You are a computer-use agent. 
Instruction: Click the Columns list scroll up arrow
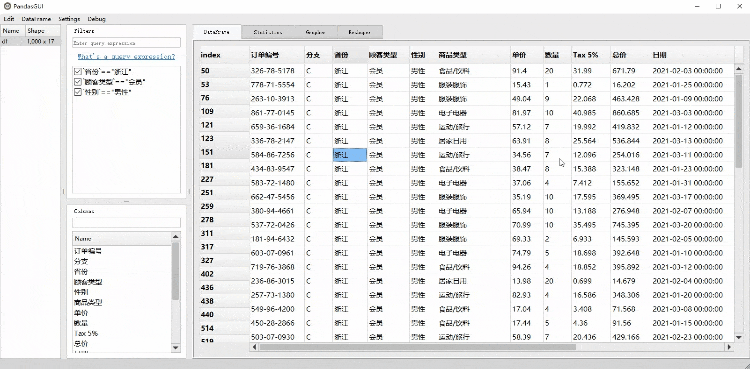coord(176,236)
